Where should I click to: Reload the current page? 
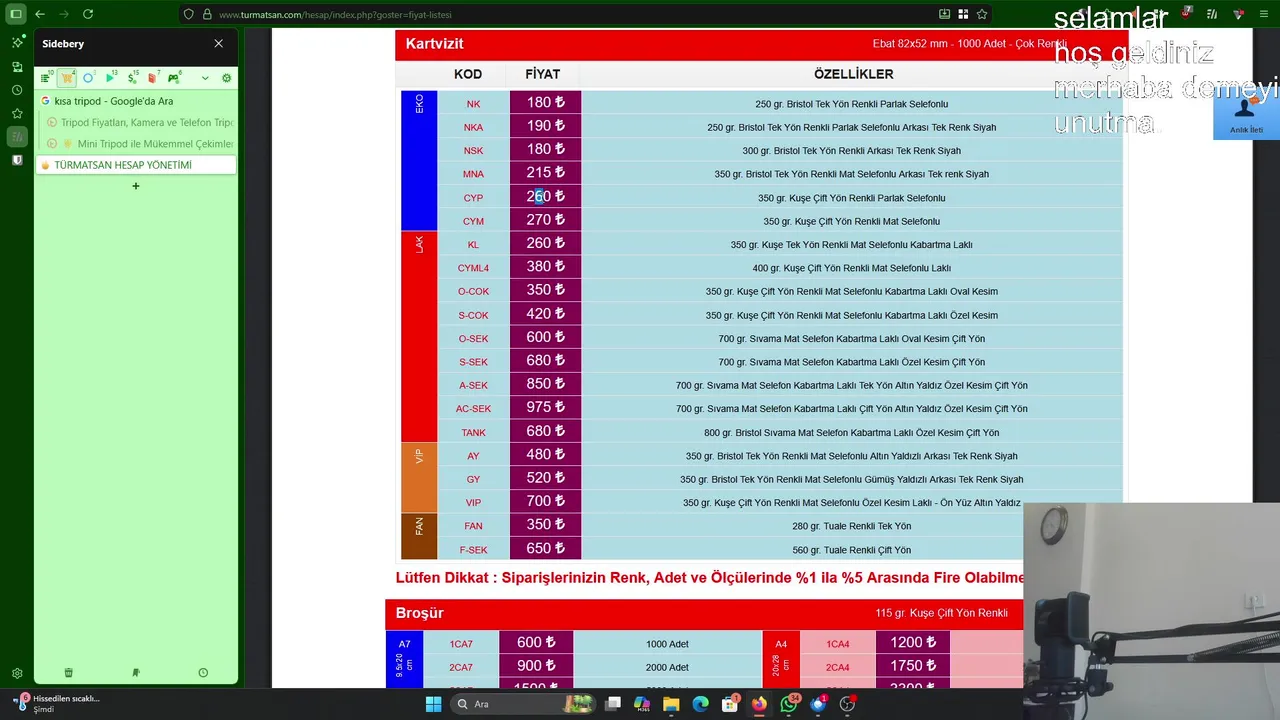88,14
